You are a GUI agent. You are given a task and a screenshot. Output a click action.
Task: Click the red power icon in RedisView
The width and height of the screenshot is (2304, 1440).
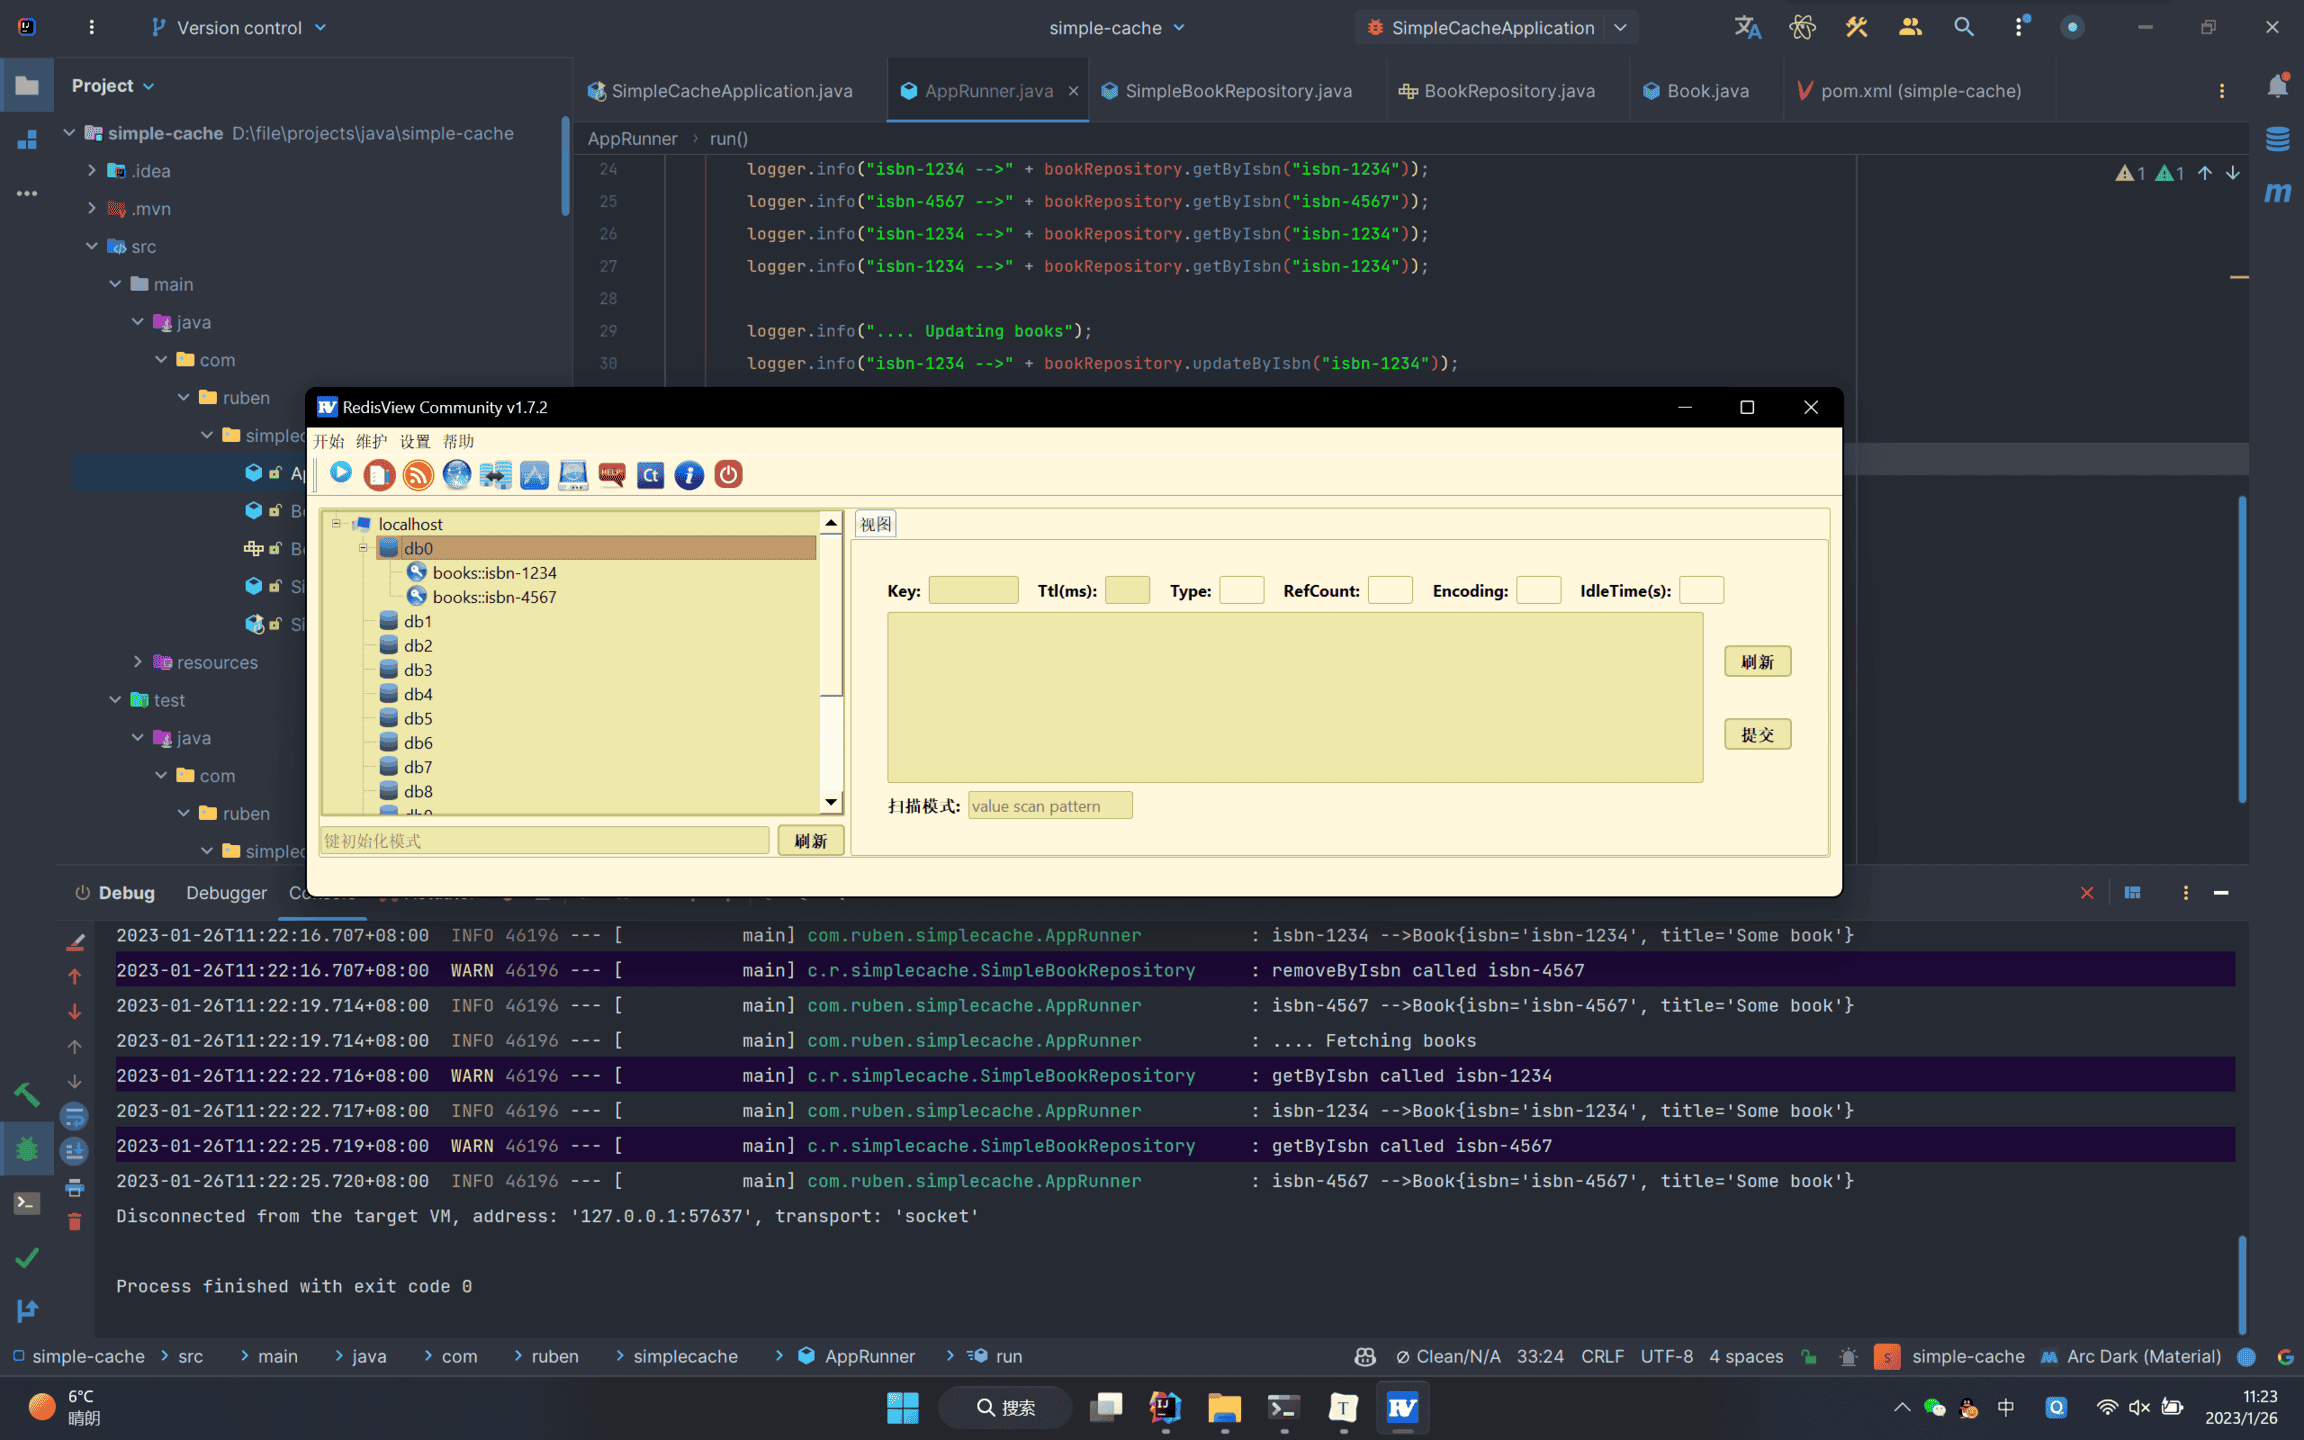728,475
